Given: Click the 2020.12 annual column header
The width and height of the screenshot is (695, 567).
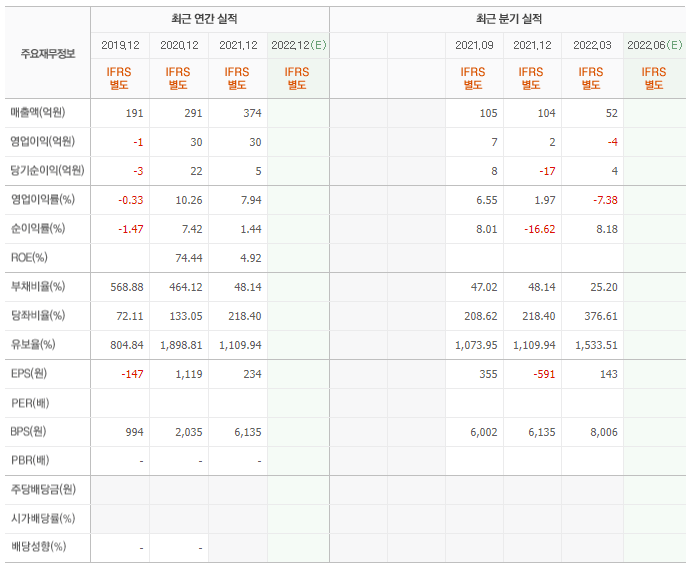Looking at the screenshot, I should coord(179,45).
